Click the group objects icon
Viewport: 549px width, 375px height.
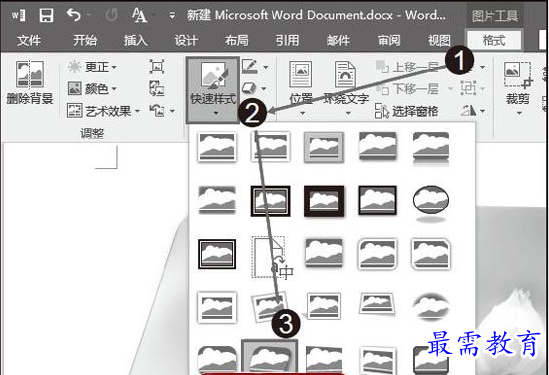tap(468, 88)
